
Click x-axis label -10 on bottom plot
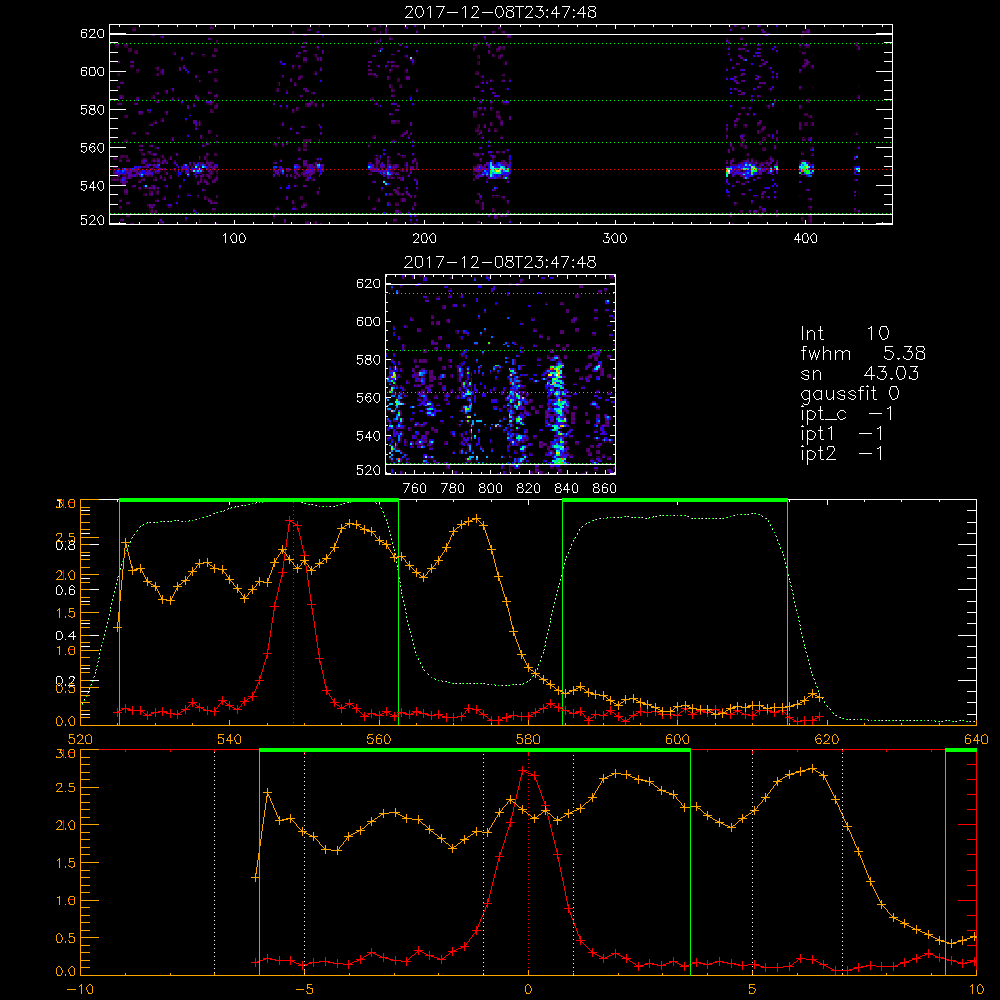(x=80, y=990)
